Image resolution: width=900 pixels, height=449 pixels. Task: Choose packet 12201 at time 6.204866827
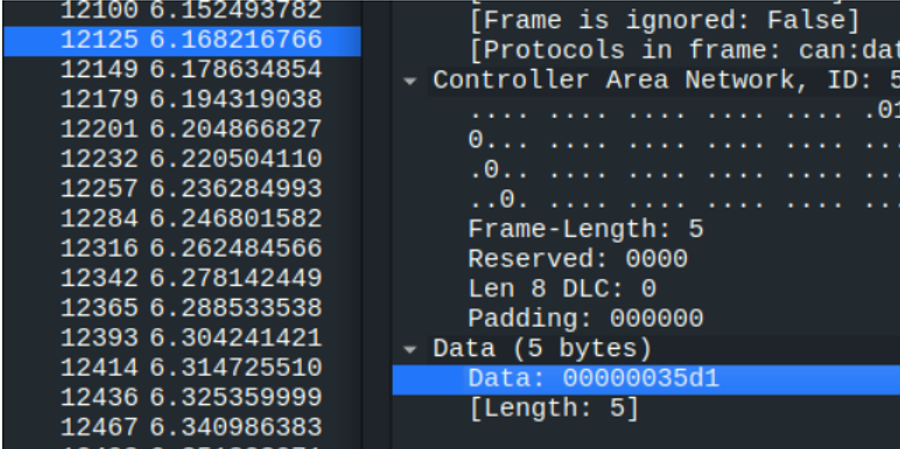tap(190, 129)
